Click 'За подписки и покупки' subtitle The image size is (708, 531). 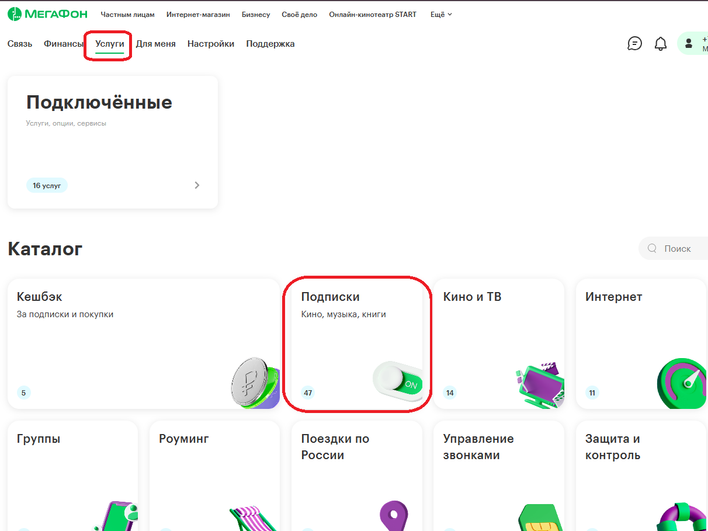pos(65,314)
